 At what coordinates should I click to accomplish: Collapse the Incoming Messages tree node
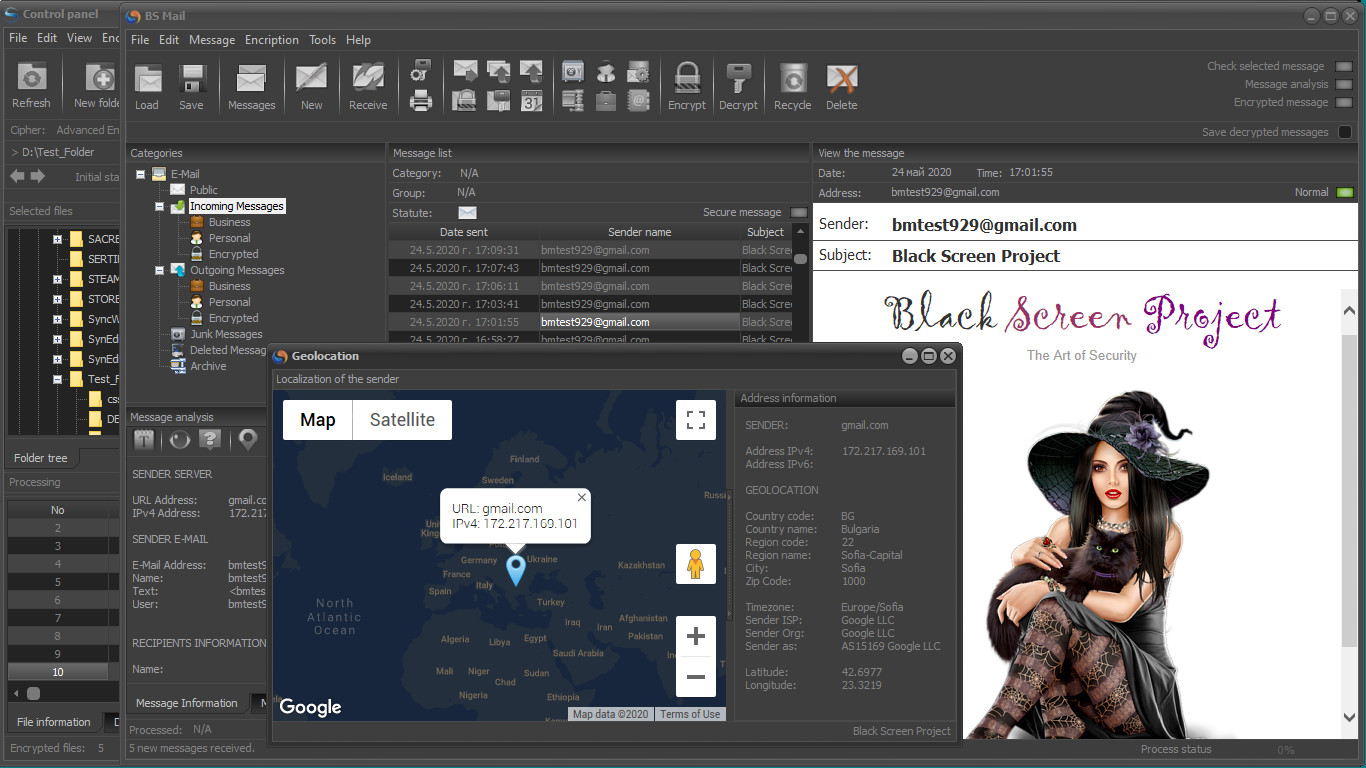160,206
